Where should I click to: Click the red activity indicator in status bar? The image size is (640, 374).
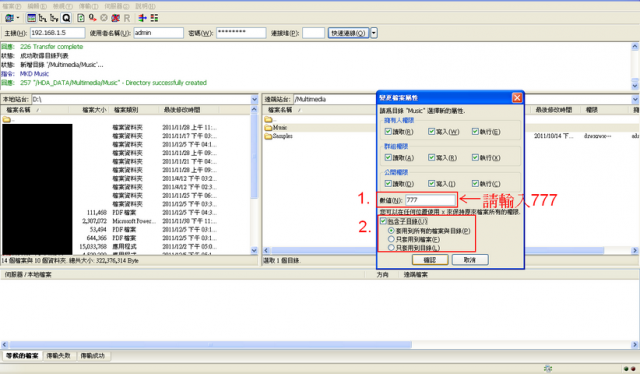point(633,369)
